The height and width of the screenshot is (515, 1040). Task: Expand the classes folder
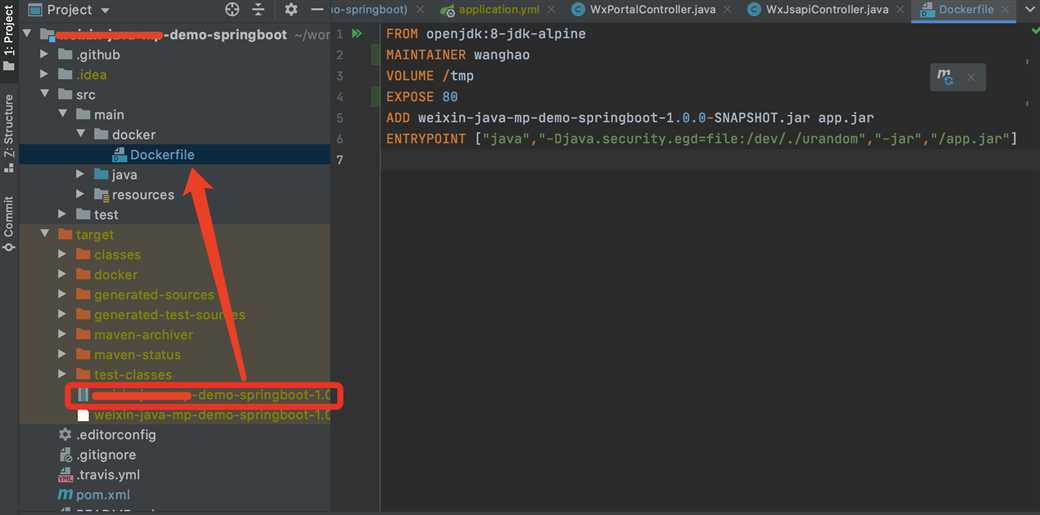[62, 254]
